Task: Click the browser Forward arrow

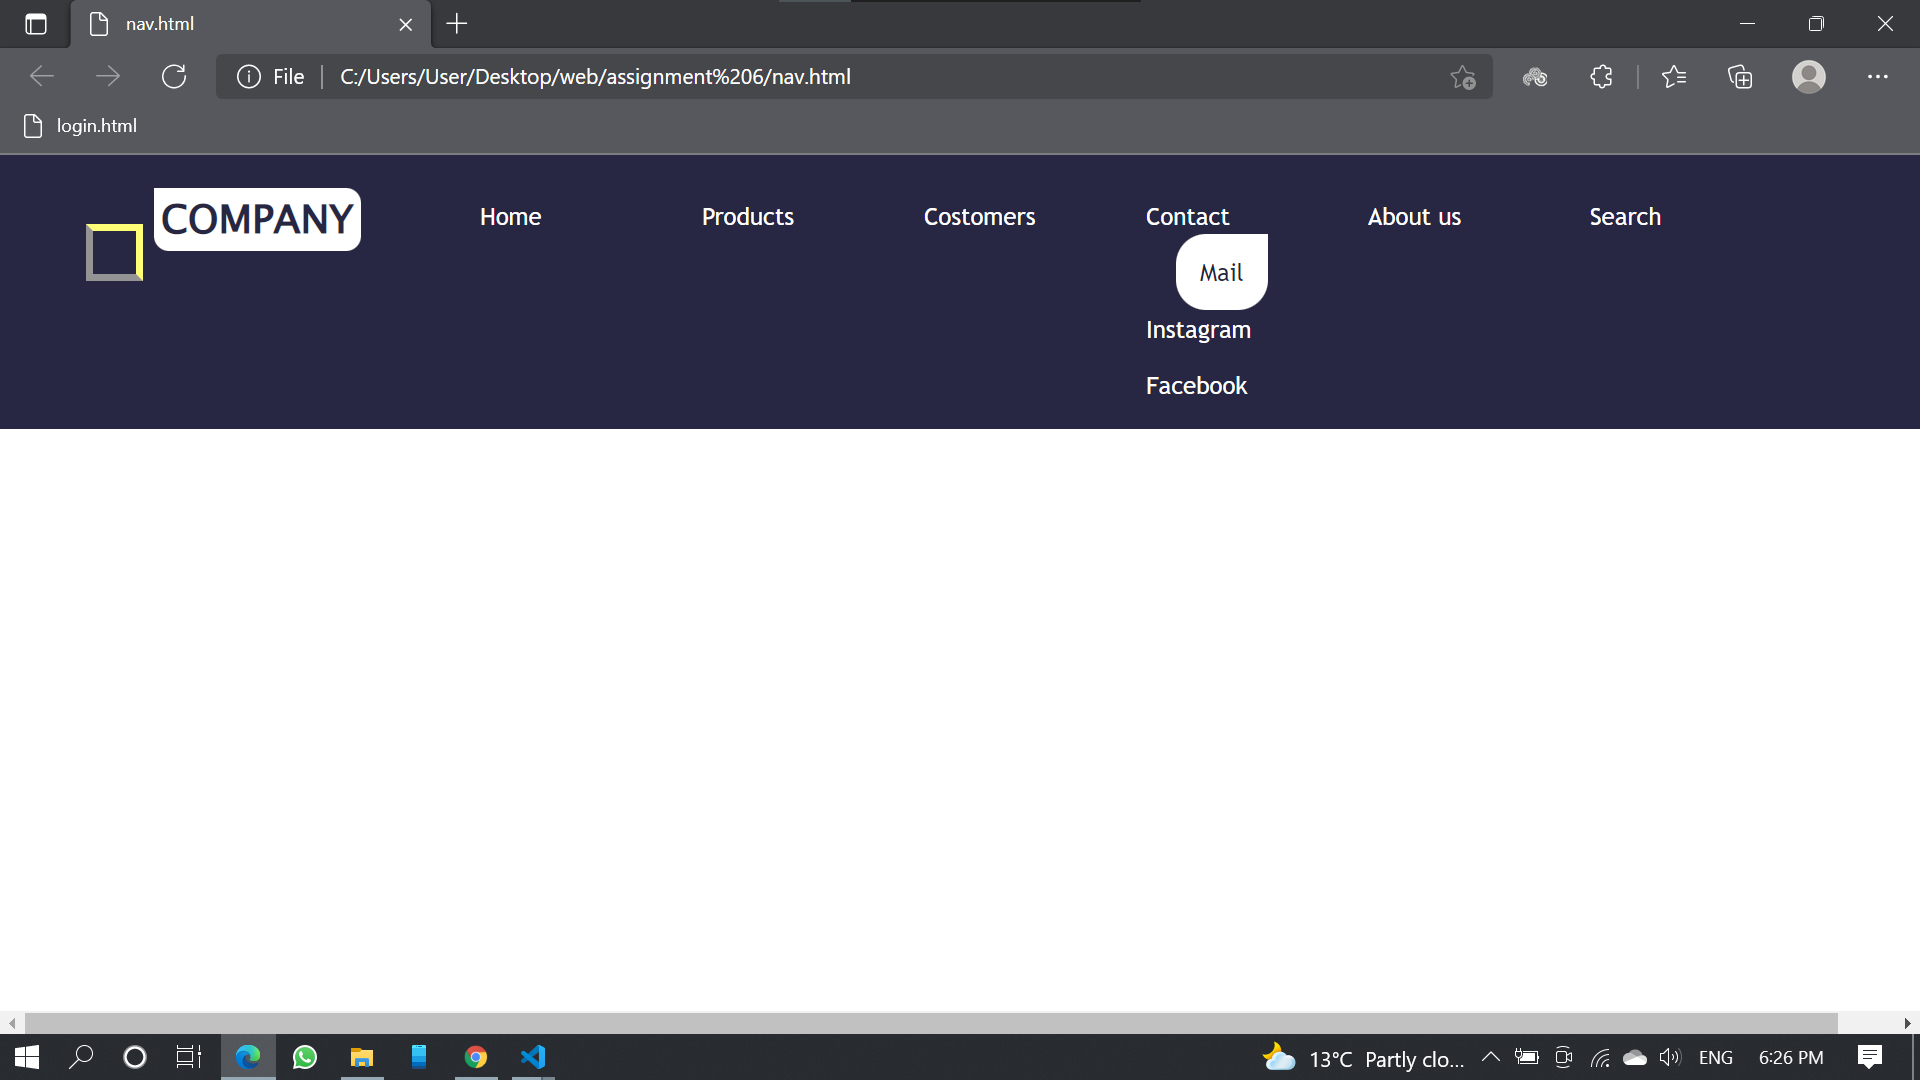Action: coord(108,76)
